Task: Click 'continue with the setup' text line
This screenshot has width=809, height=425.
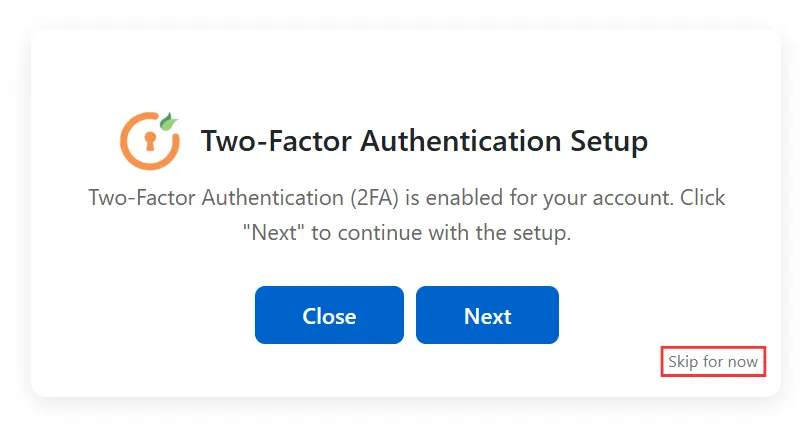Action: click(x=453, y=234)
